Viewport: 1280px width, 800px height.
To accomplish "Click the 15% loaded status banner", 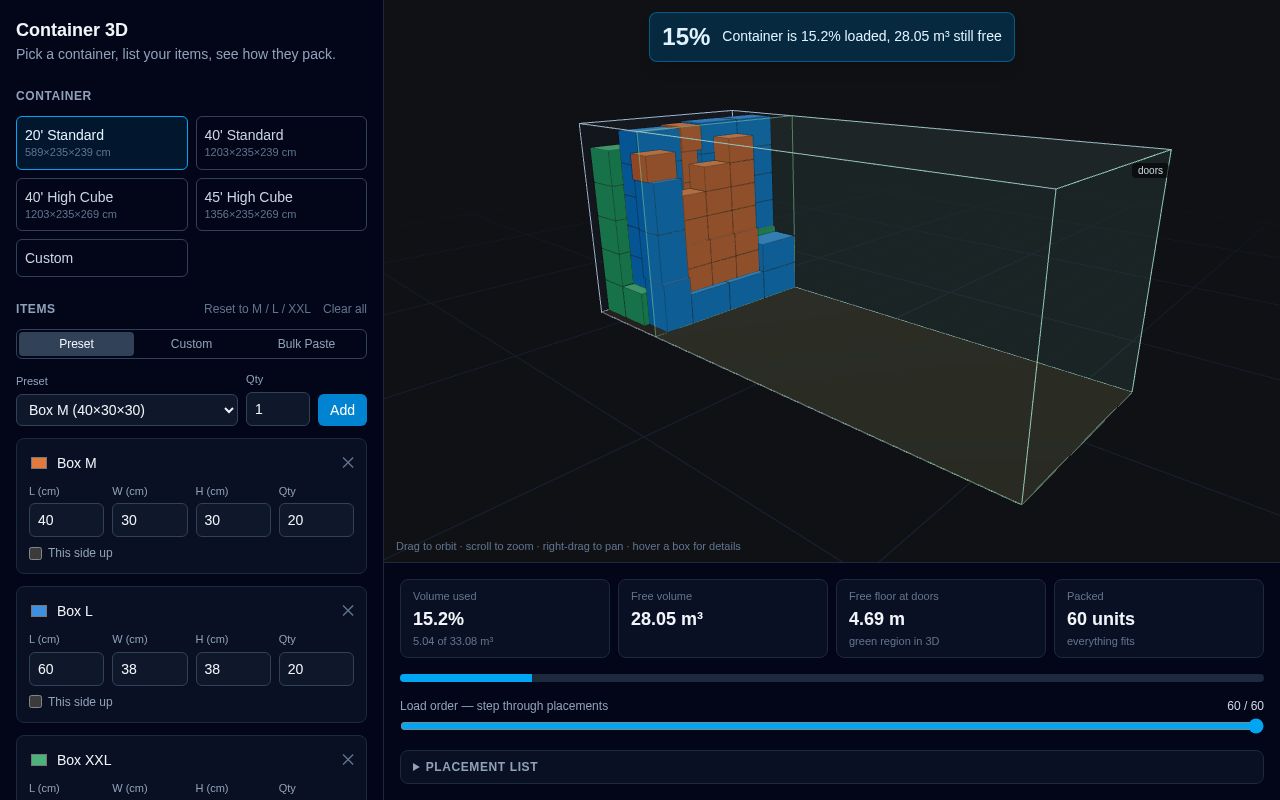I will click(x=832, y=37).
